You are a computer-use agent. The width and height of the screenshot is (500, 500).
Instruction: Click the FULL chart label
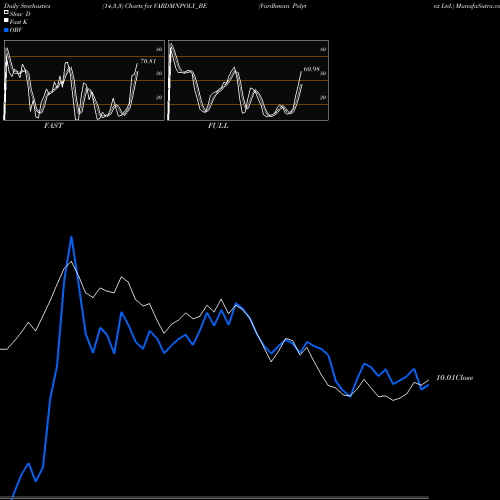(x=218, y=126)
